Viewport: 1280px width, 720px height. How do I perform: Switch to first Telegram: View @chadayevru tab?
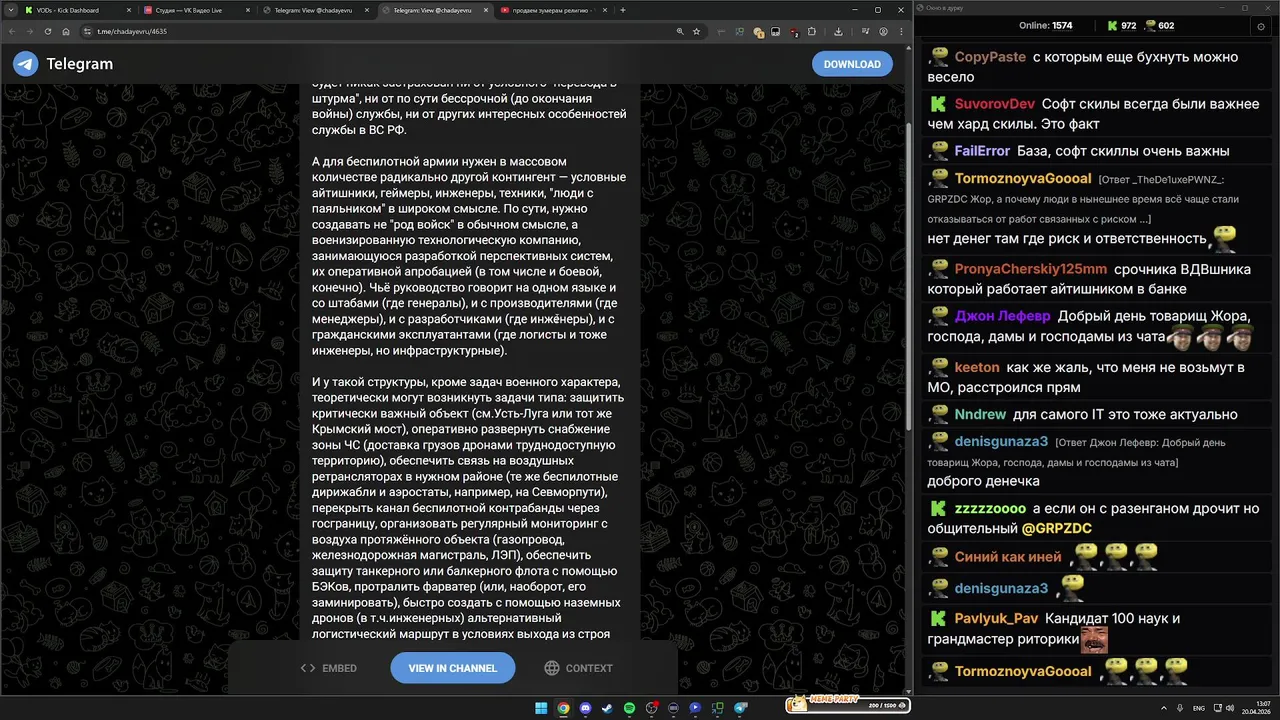(315, 10)
